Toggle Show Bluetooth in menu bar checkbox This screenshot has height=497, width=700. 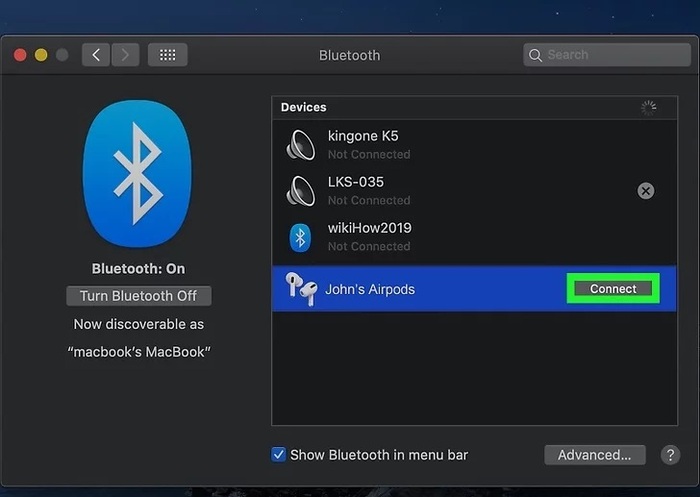coord(279,455)
